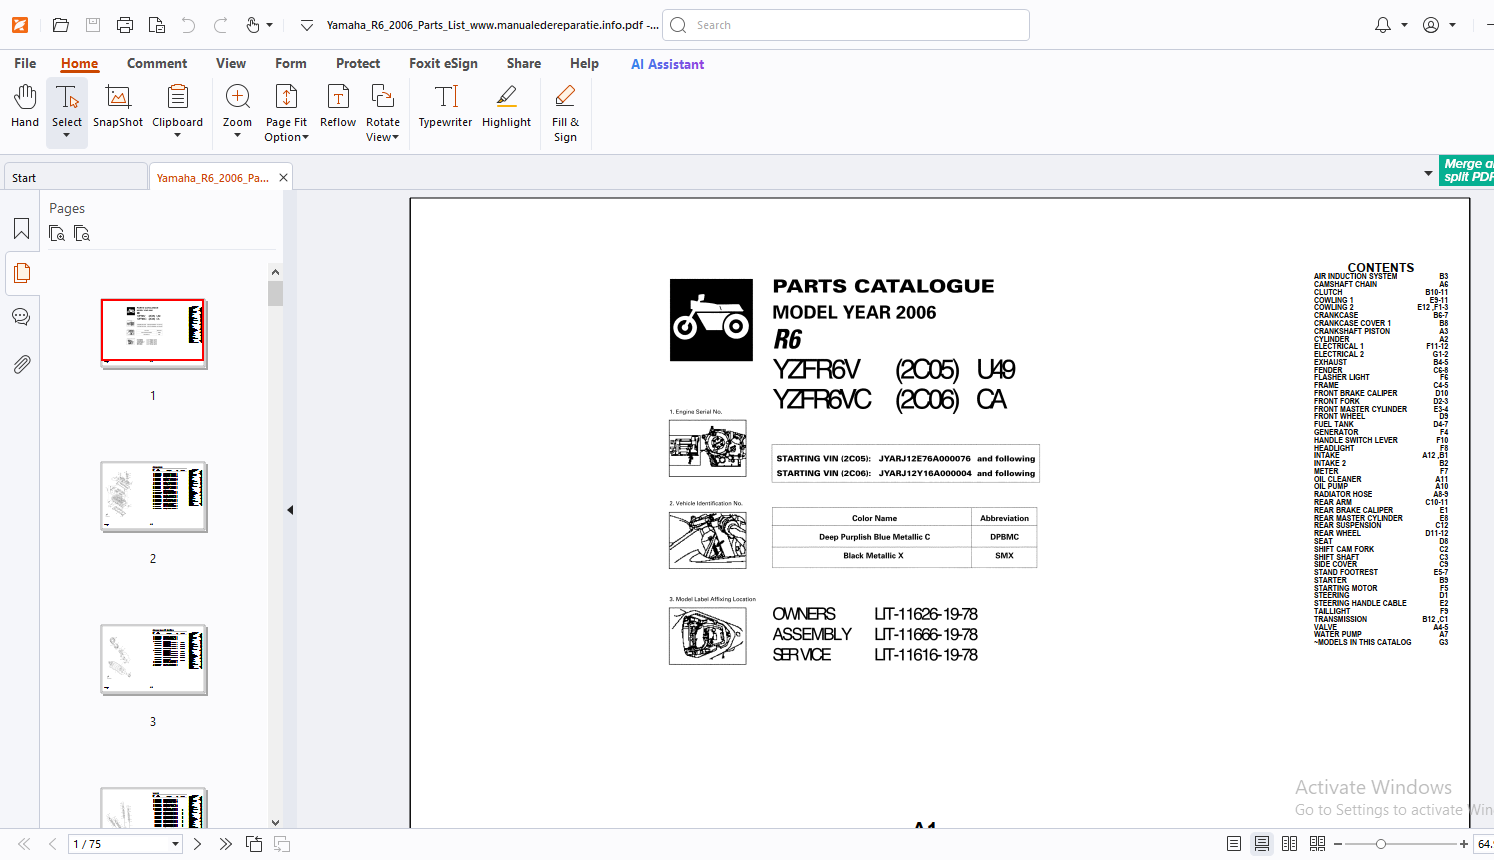Expand the Clipboard dropdown arrow
This screenshot has height=860, width=1494.
(177, 136)
